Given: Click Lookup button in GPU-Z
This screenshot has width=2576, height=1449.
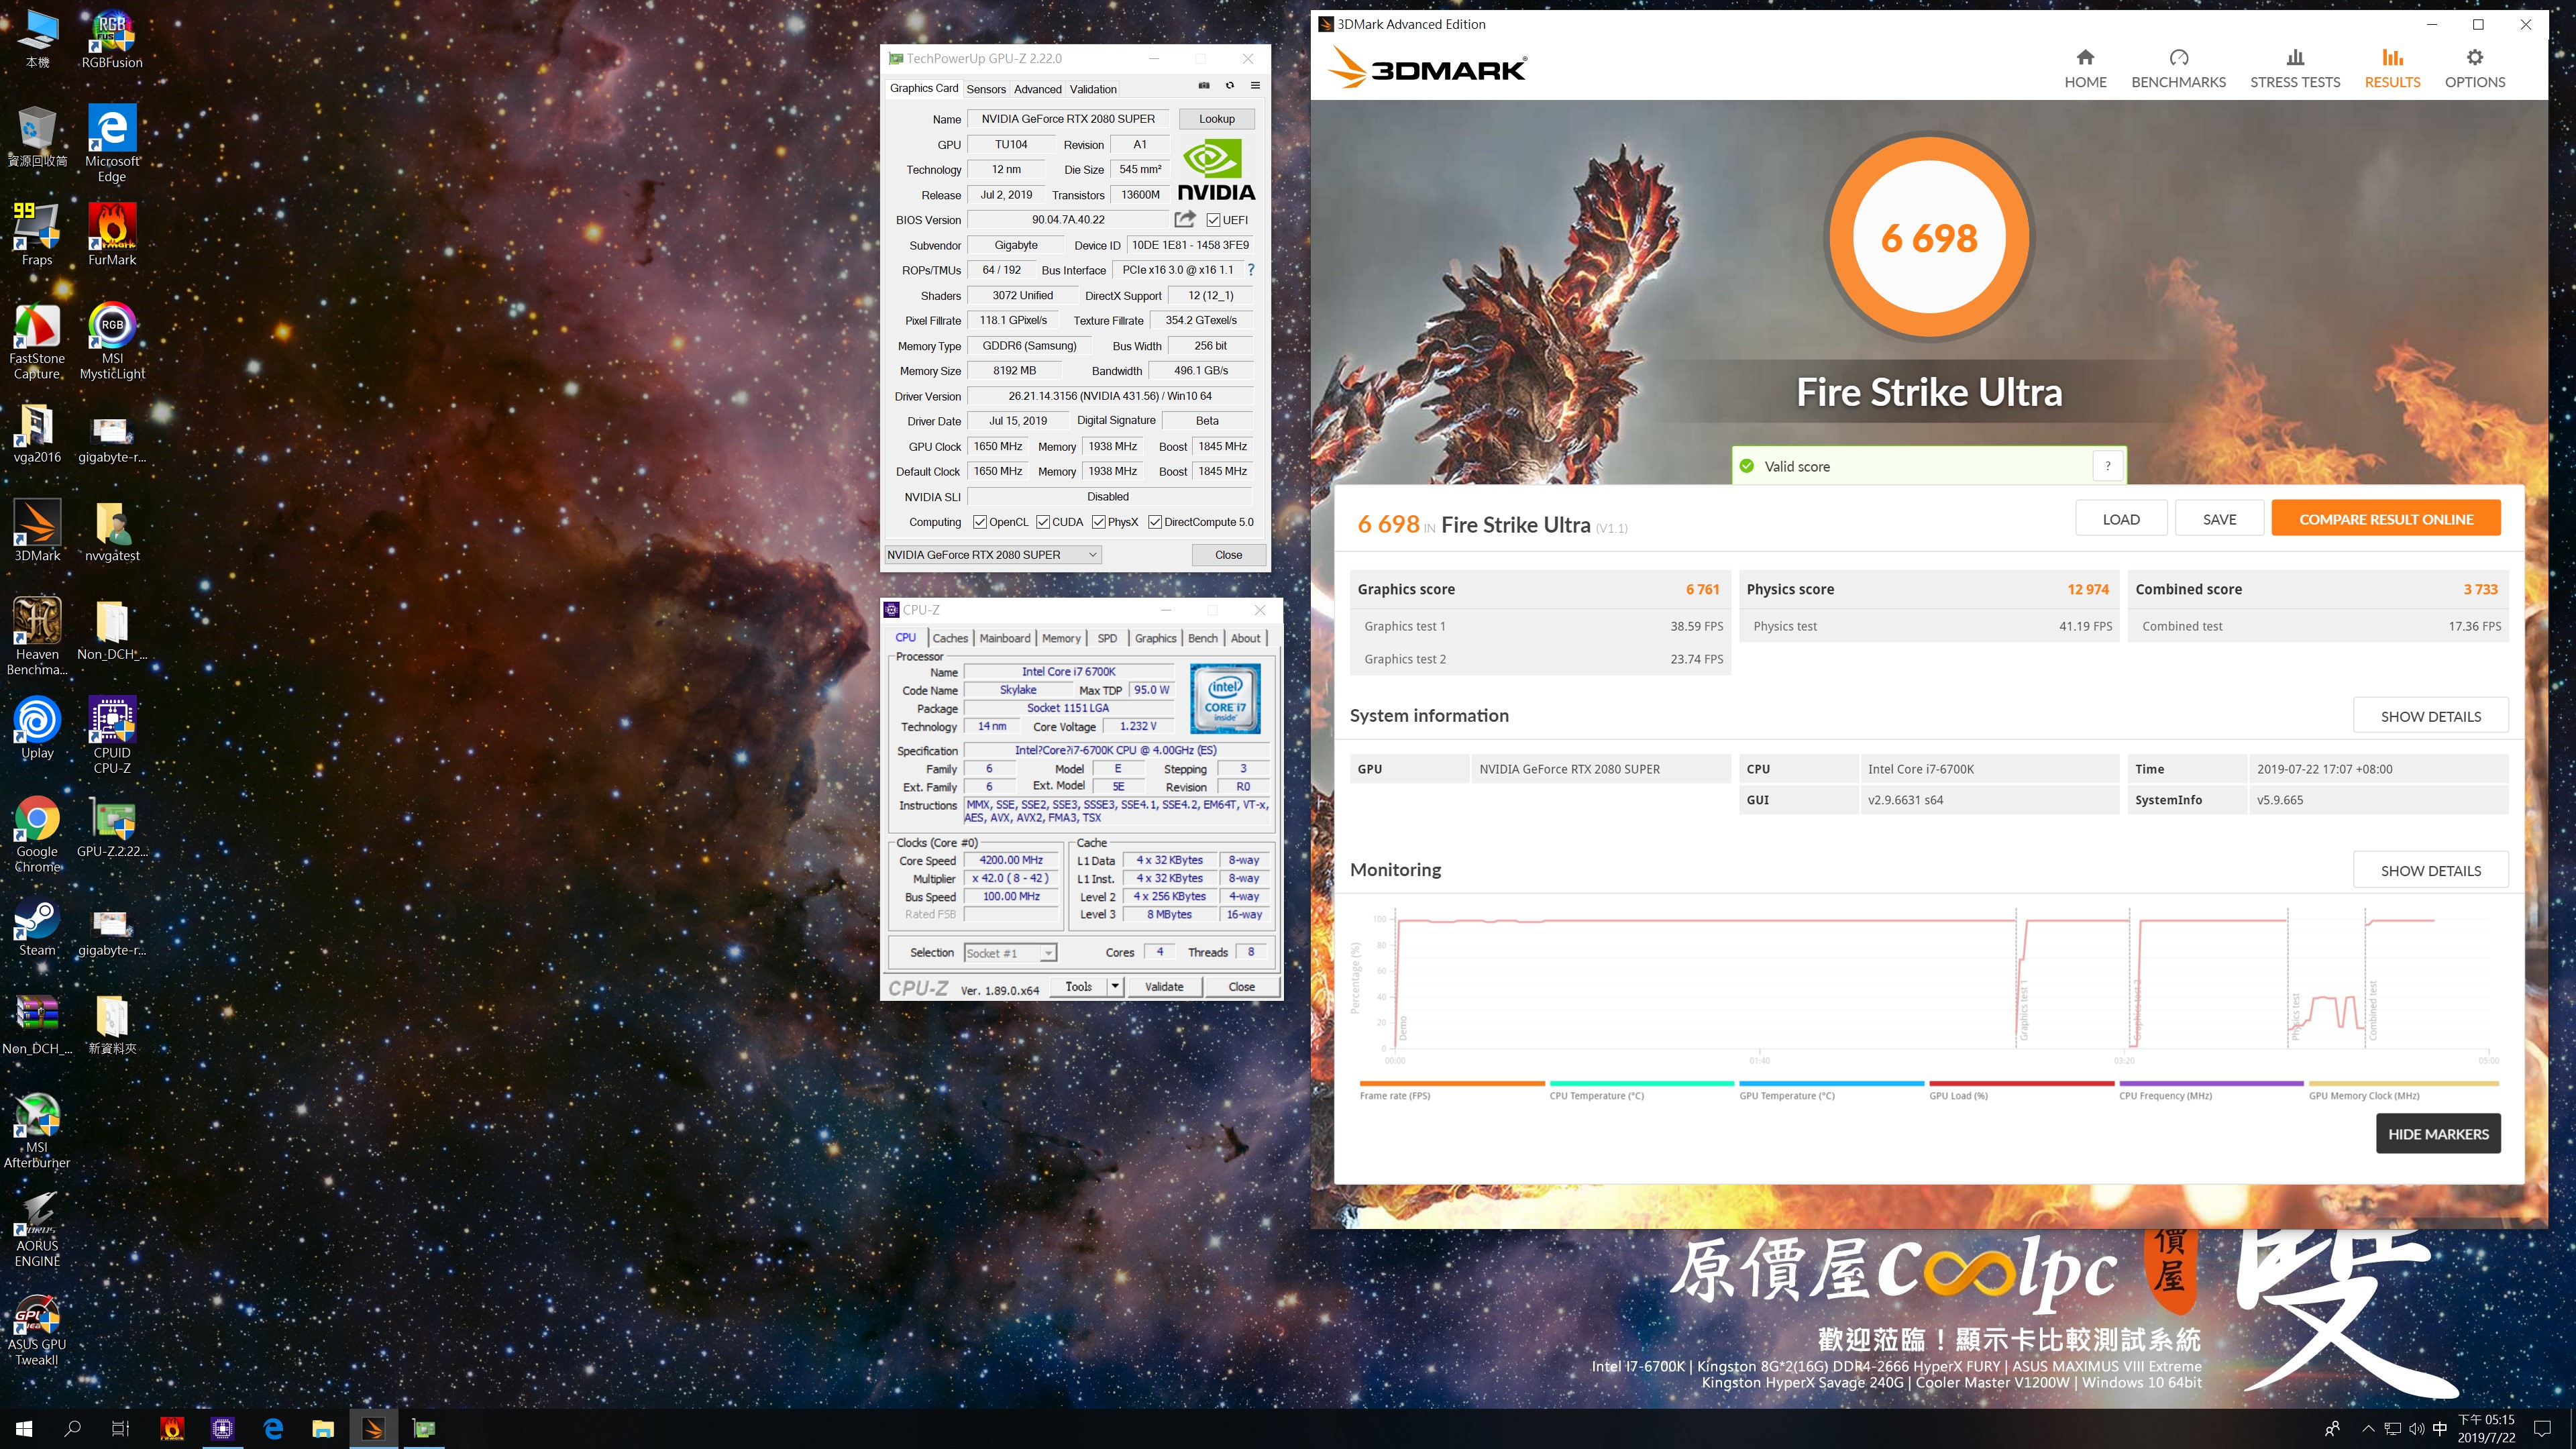Looking at the screenshot, I should (x=1216, y=119).
